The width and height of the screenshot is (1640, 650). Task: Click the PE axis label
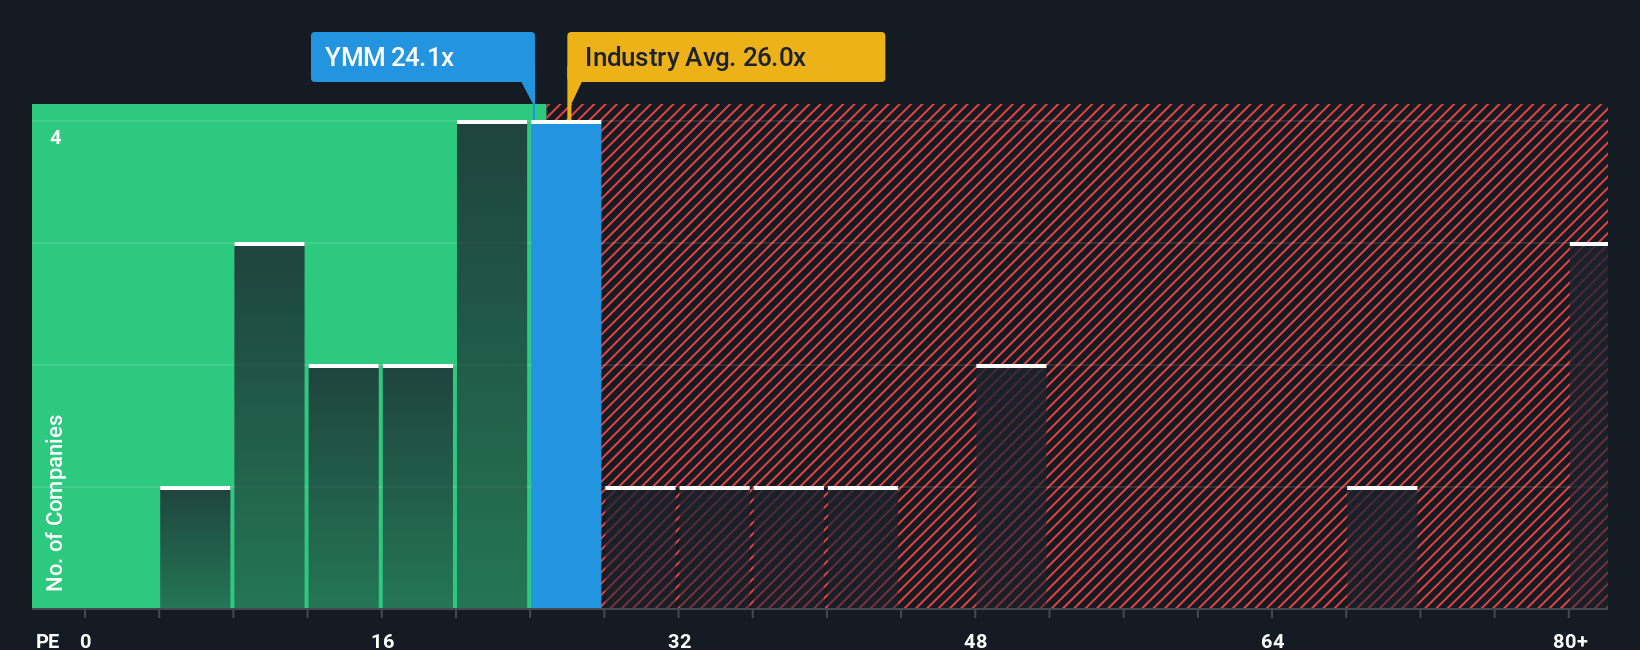(x=47, y=640)
